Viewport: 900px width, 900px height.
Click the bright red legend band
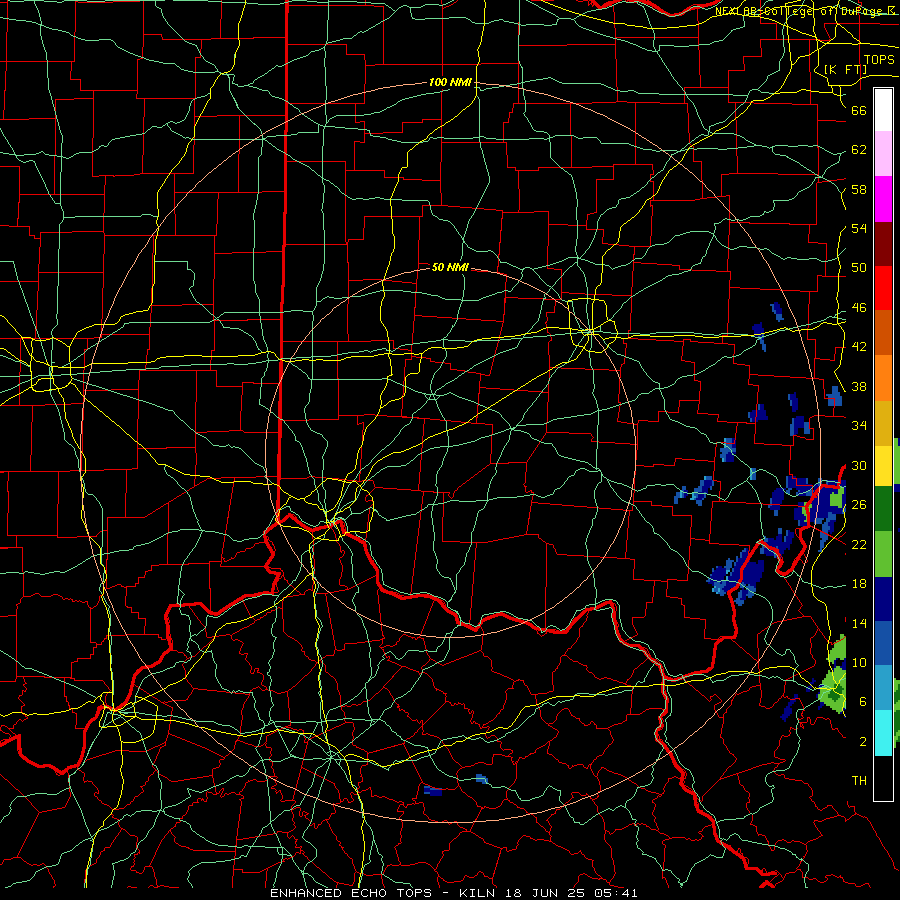[x=883, y=288]
